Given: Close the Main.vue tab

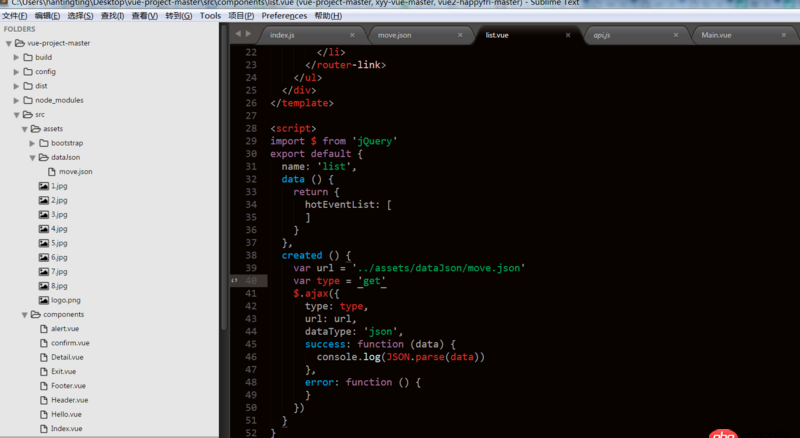Looking at the screenshot, I should point(784,35).
